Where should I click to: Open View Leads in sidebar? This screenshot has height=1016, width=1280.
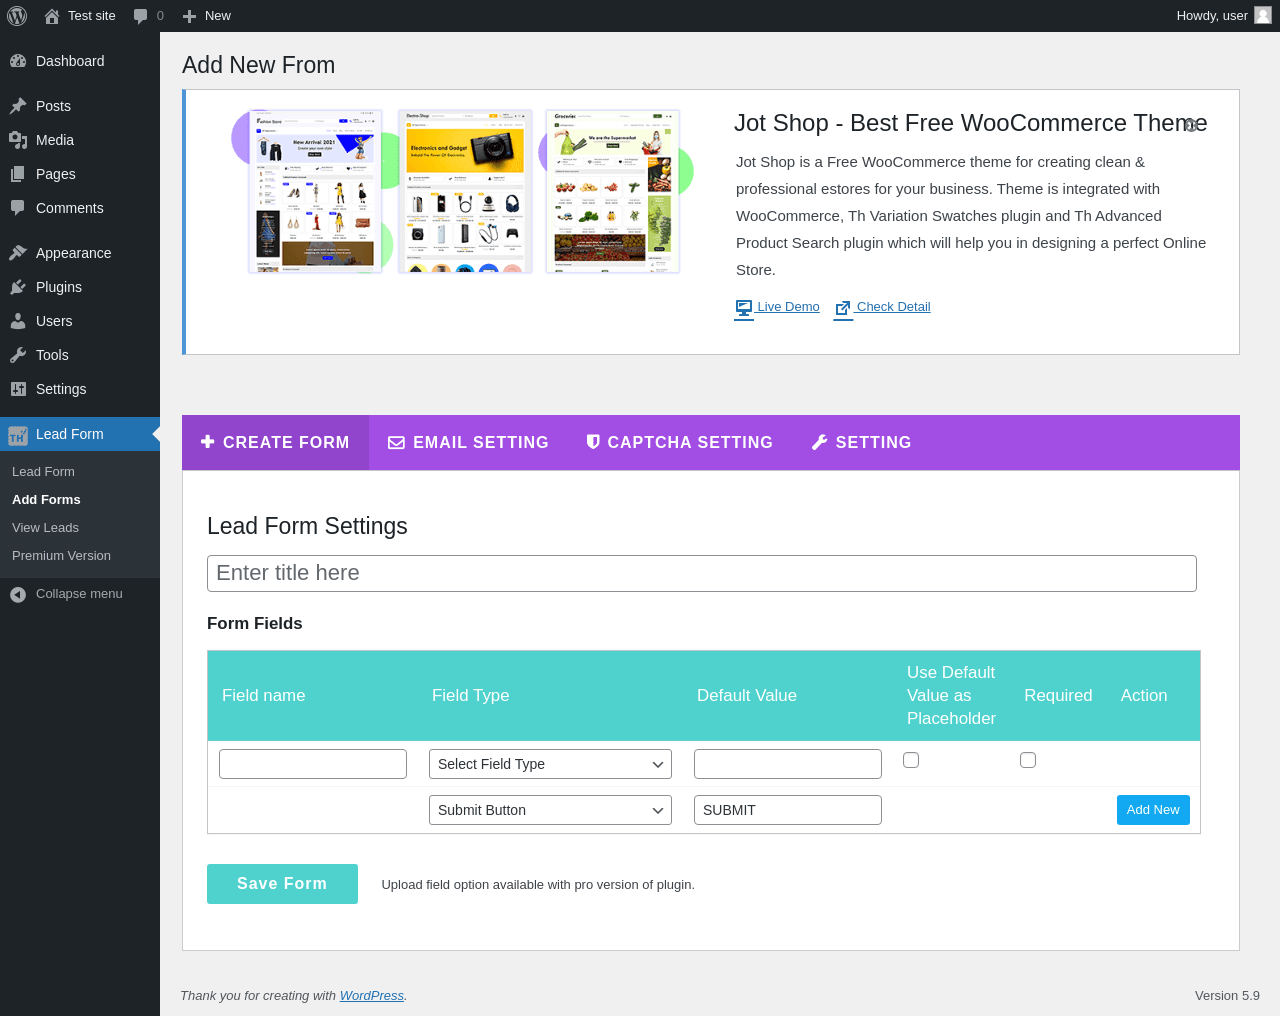[x=45, y=528]
